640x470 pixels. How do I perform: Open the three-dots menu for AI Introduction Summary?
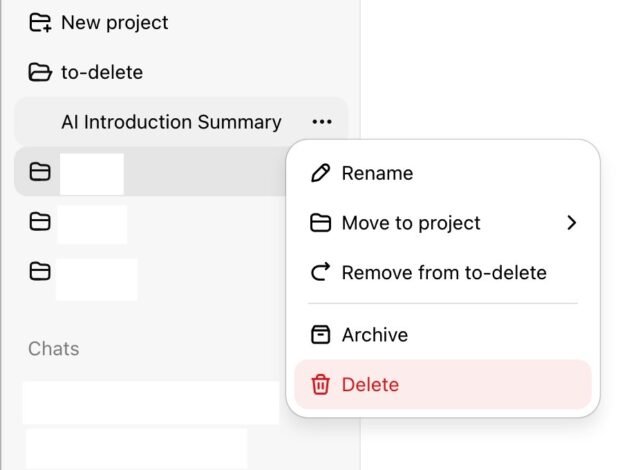click(x=322, y=122)
